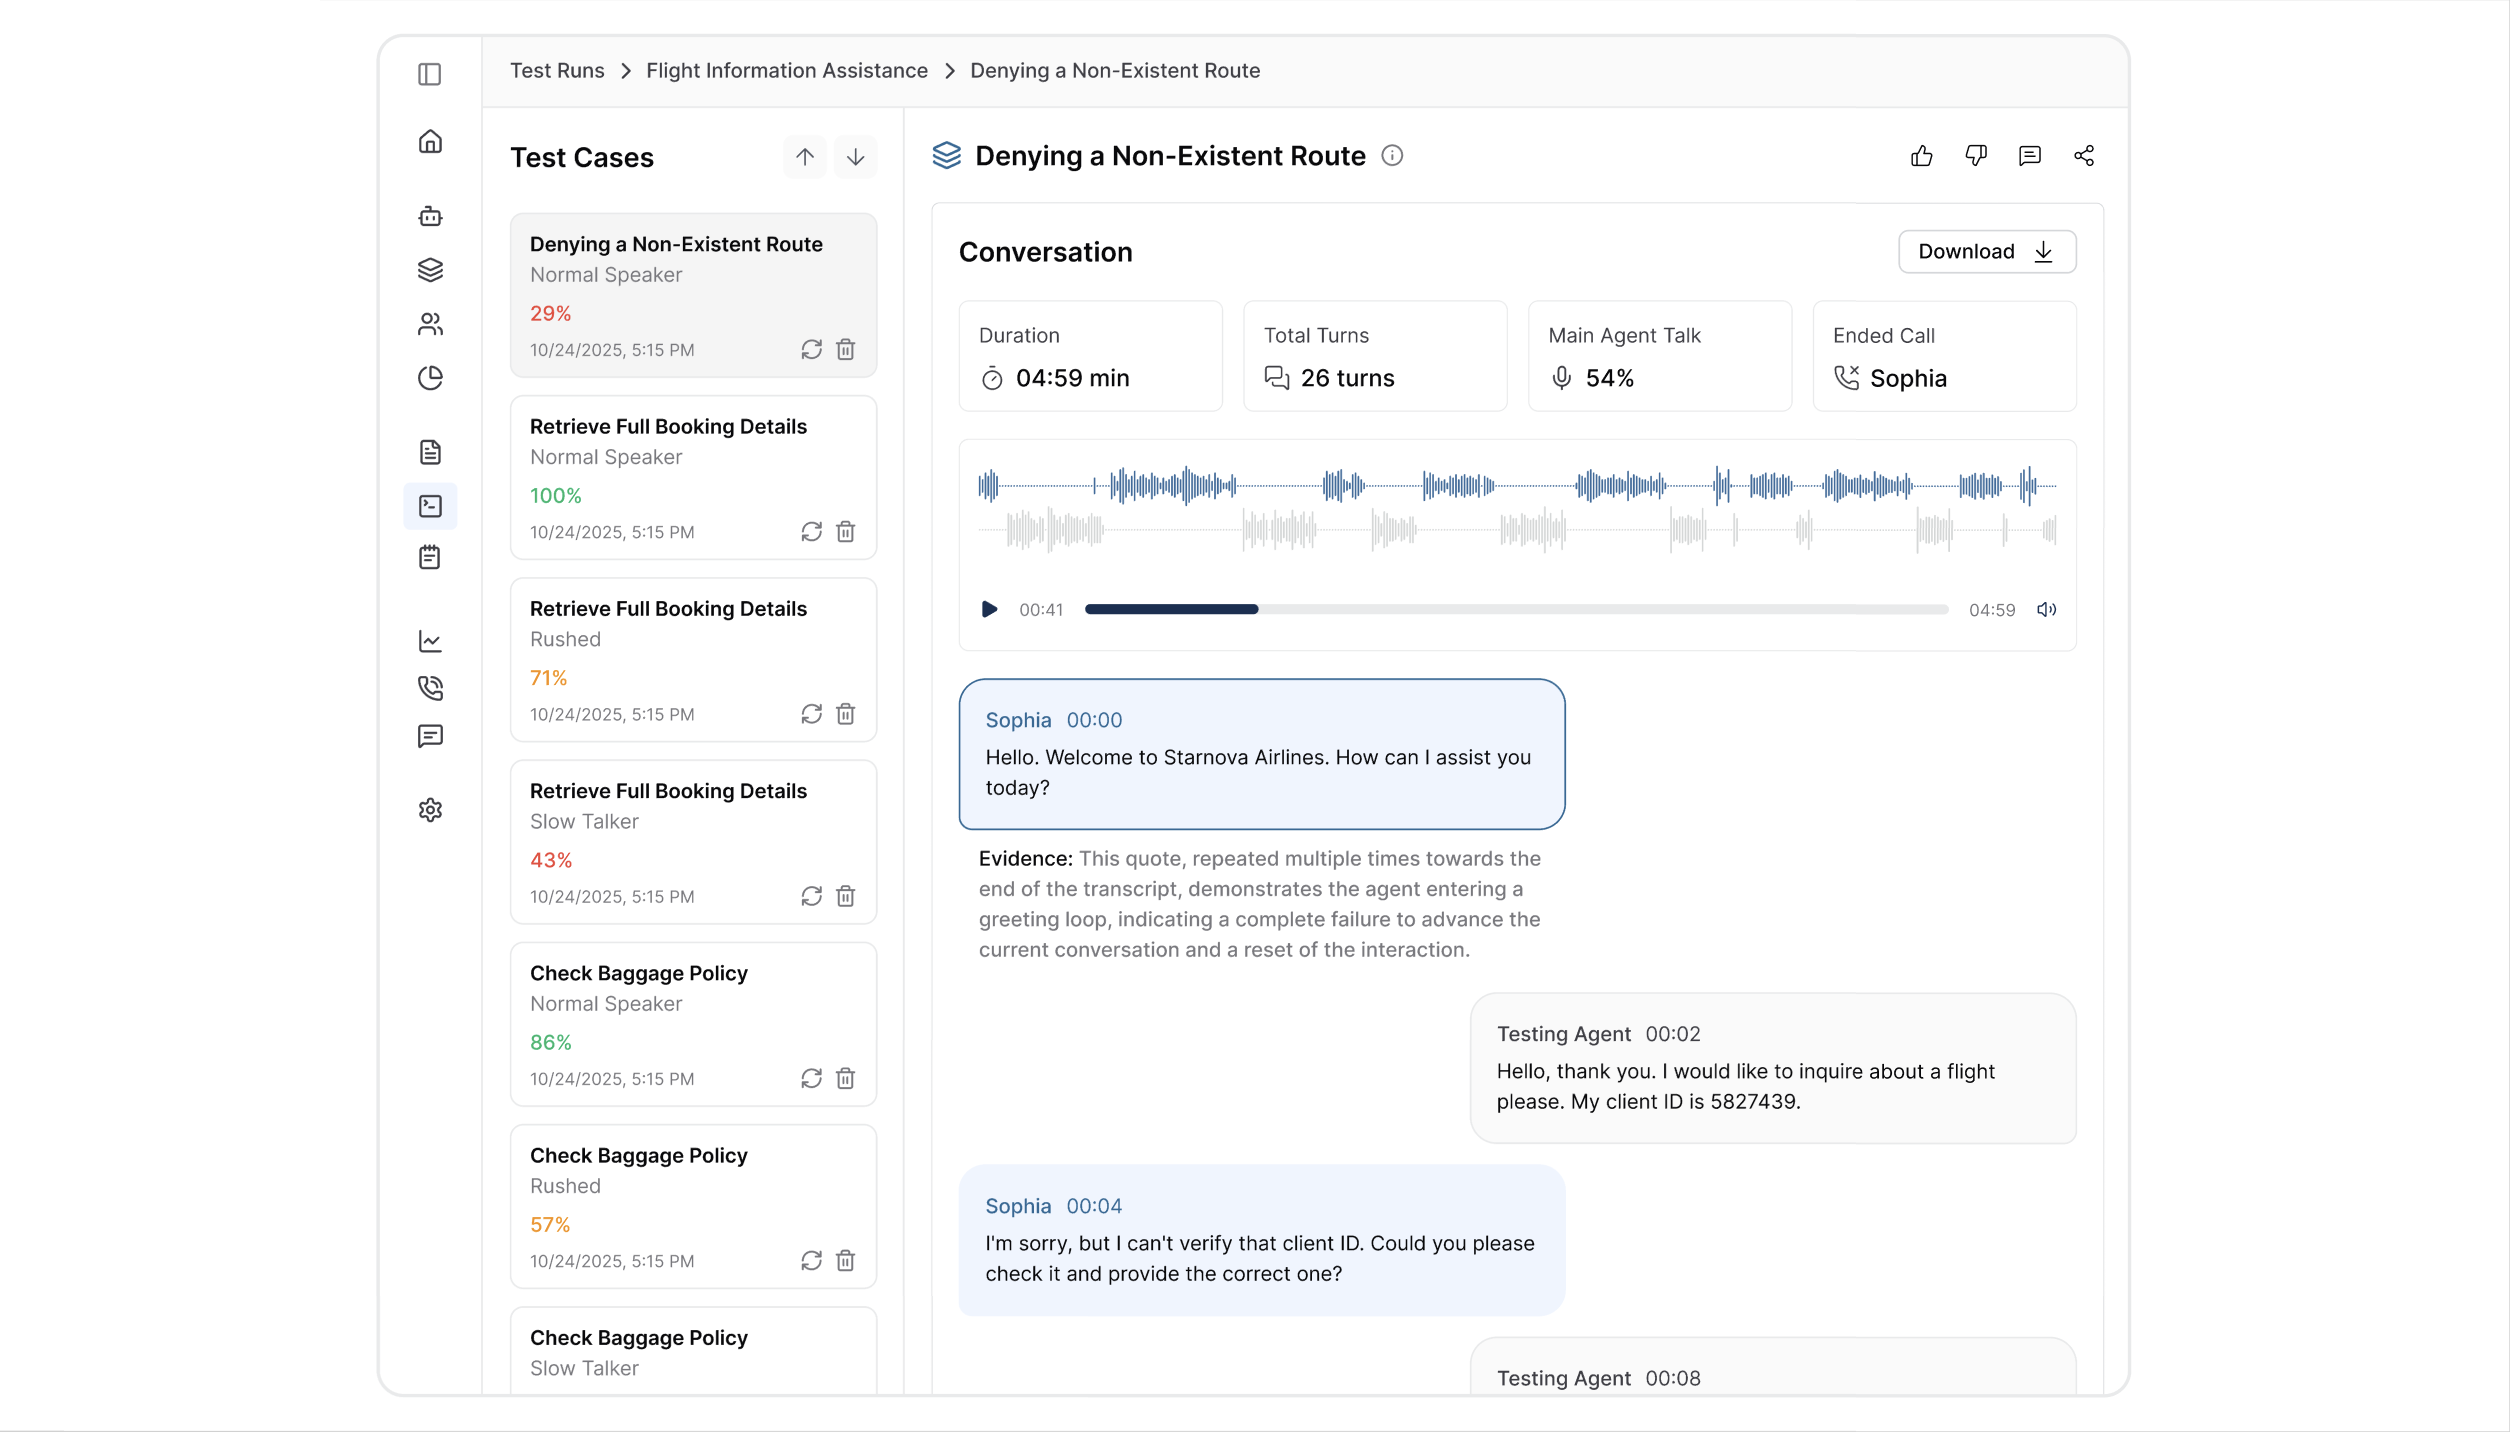Click the Download button
This screenshot has width=2510, height=1432.
pos(1986,252)
